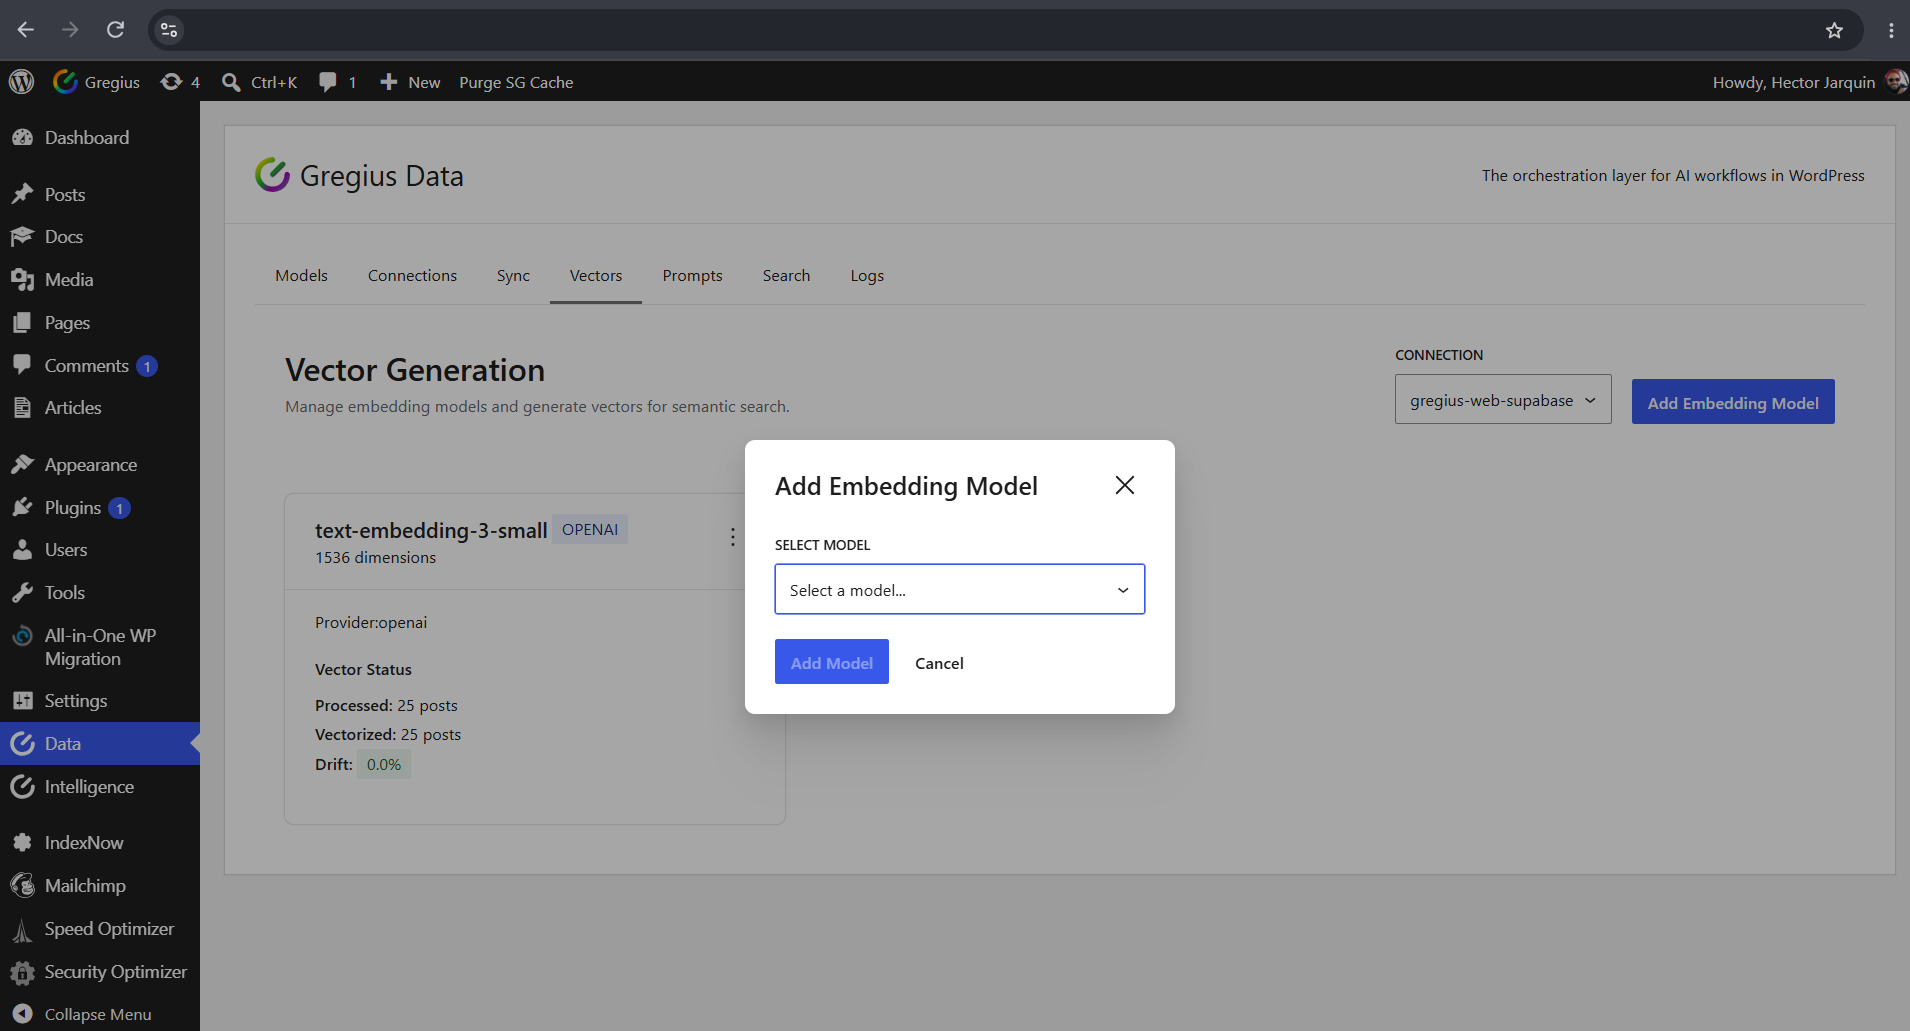Click the browser reload icon

[116, 30]
